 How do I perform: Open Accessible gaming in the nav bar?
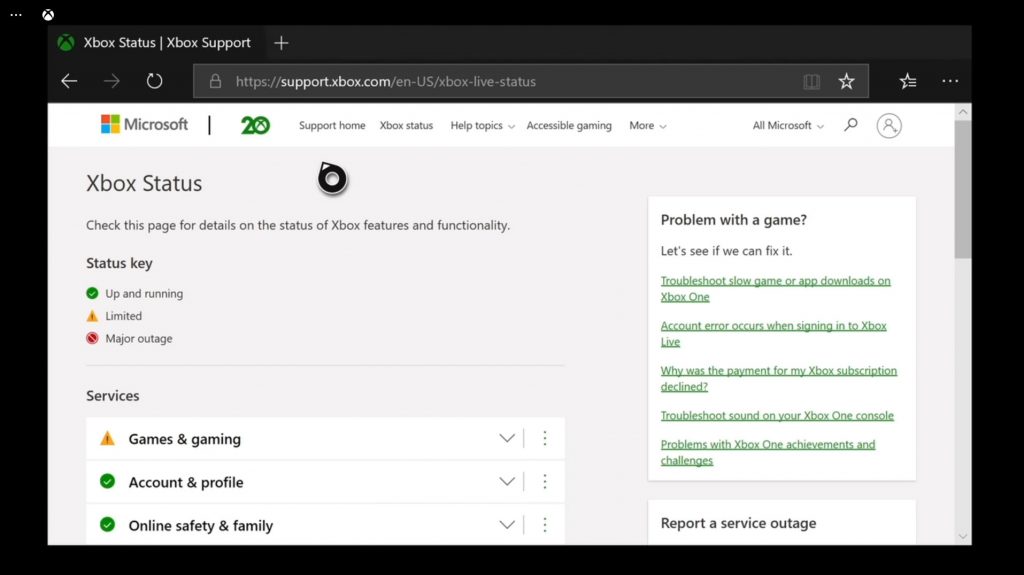tap(569, 125)
